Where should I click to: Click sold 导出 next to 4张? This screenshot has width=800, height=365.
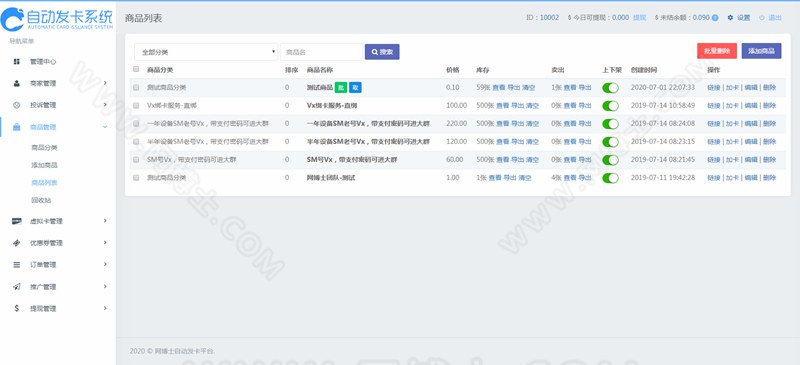585,178
